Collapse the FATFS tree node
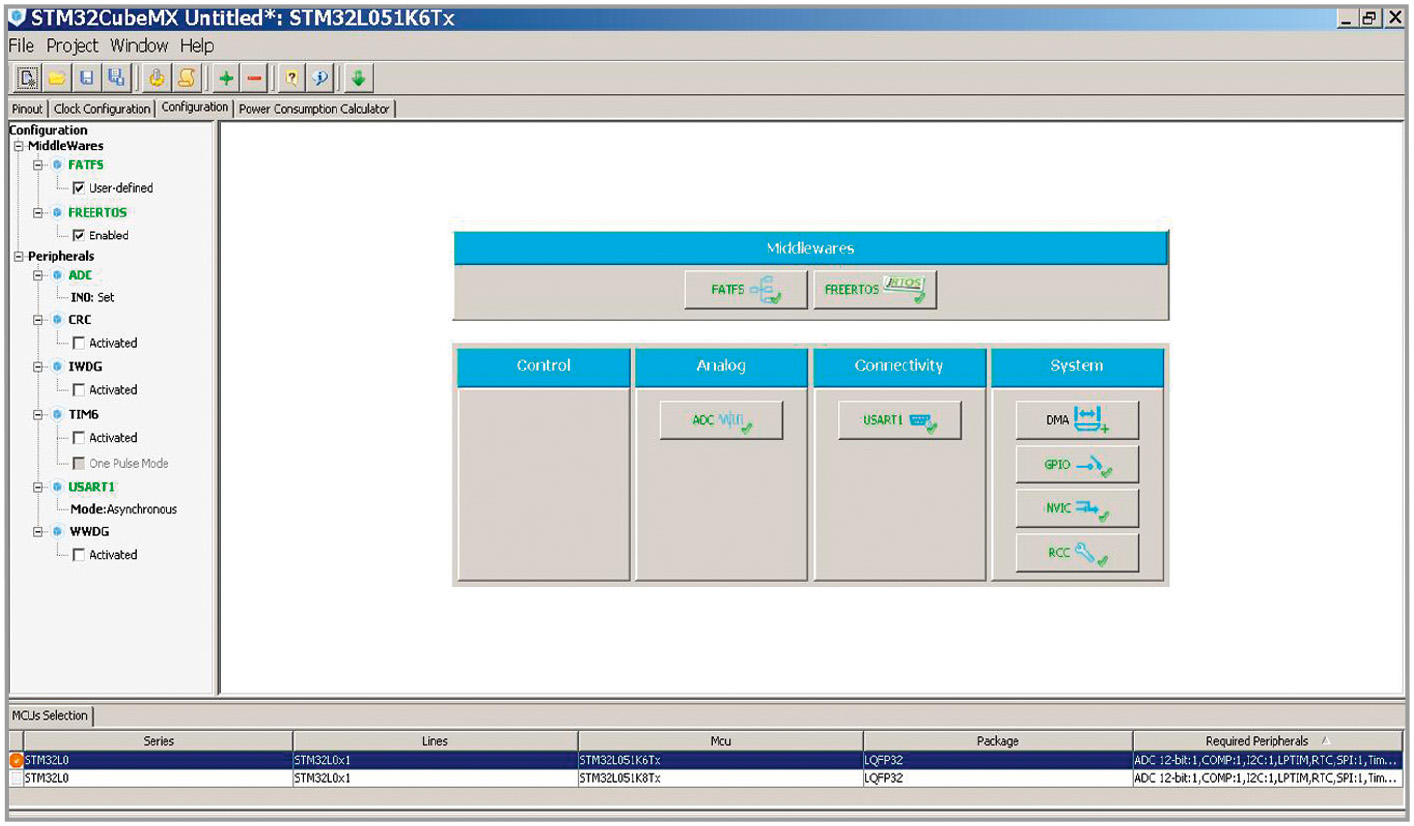The width and height of the screenshot is (1414, 826). click(x=38, y=165)
